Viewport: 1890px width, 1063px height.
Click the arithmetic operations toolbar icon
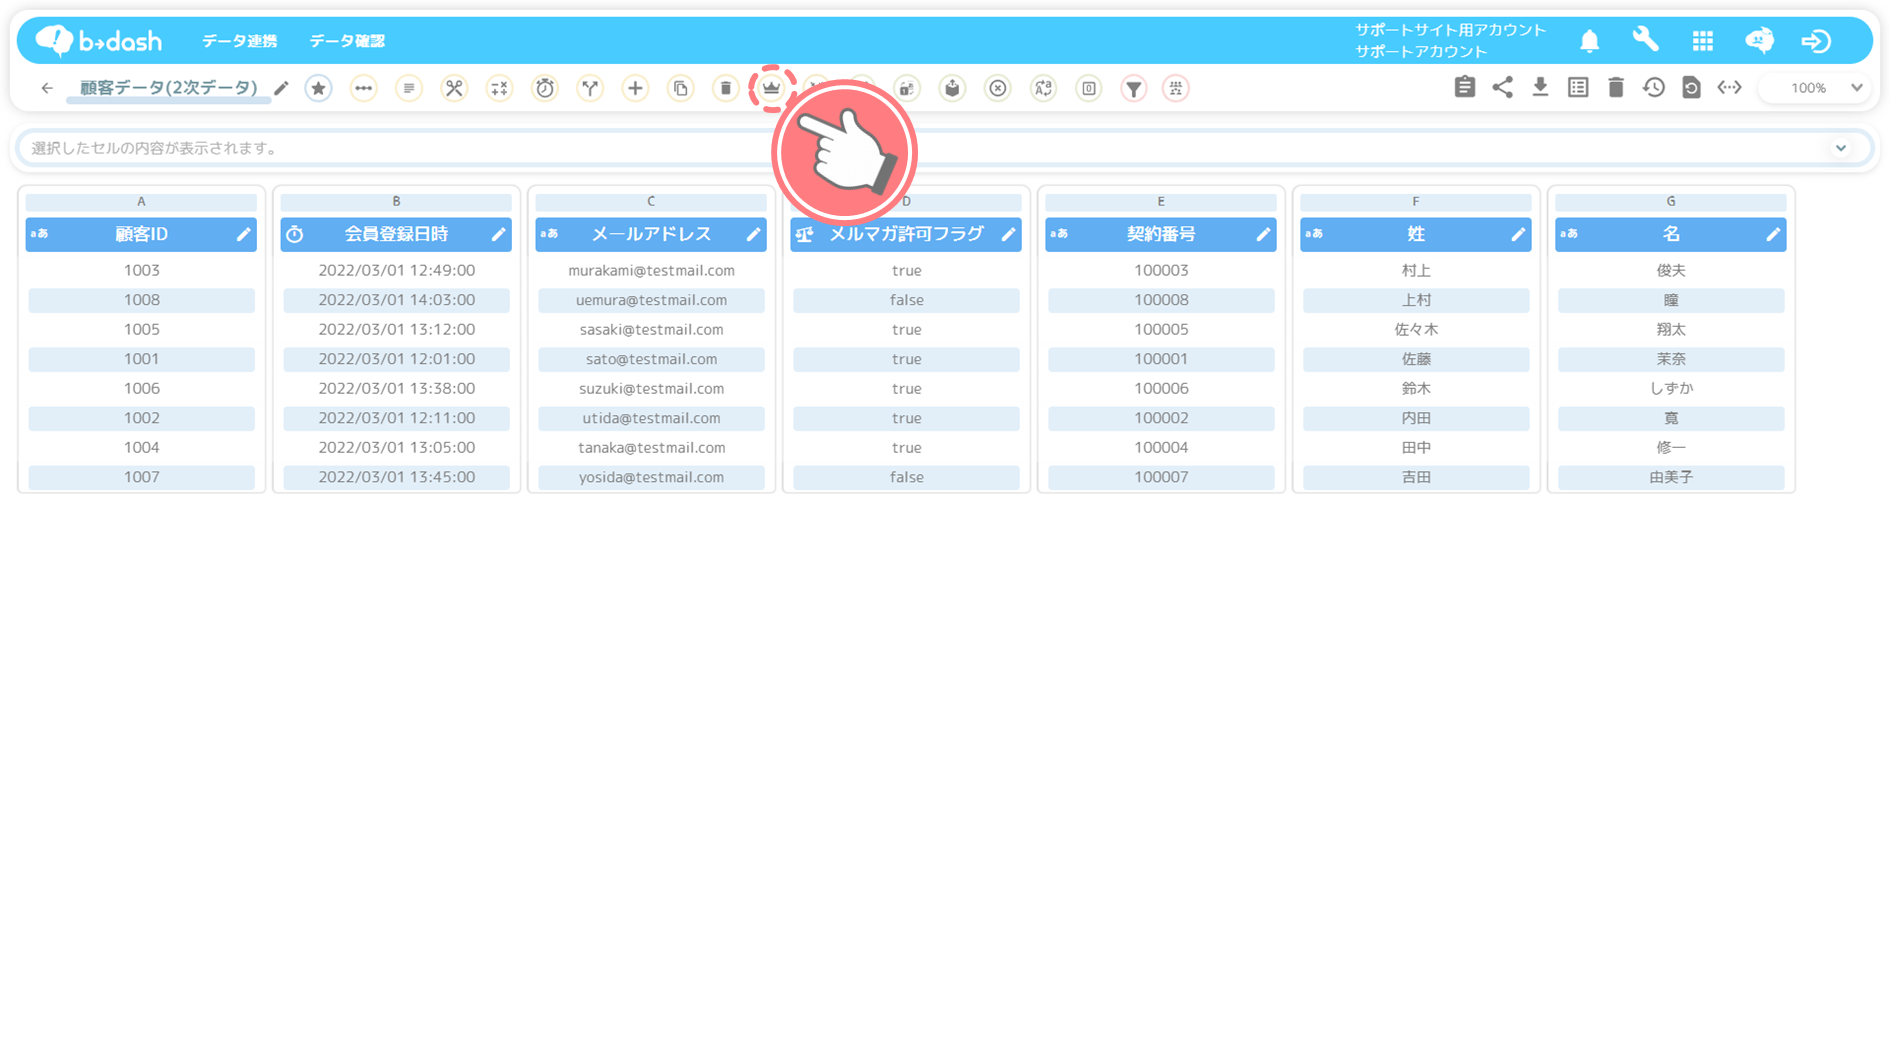tap(499, 88)
